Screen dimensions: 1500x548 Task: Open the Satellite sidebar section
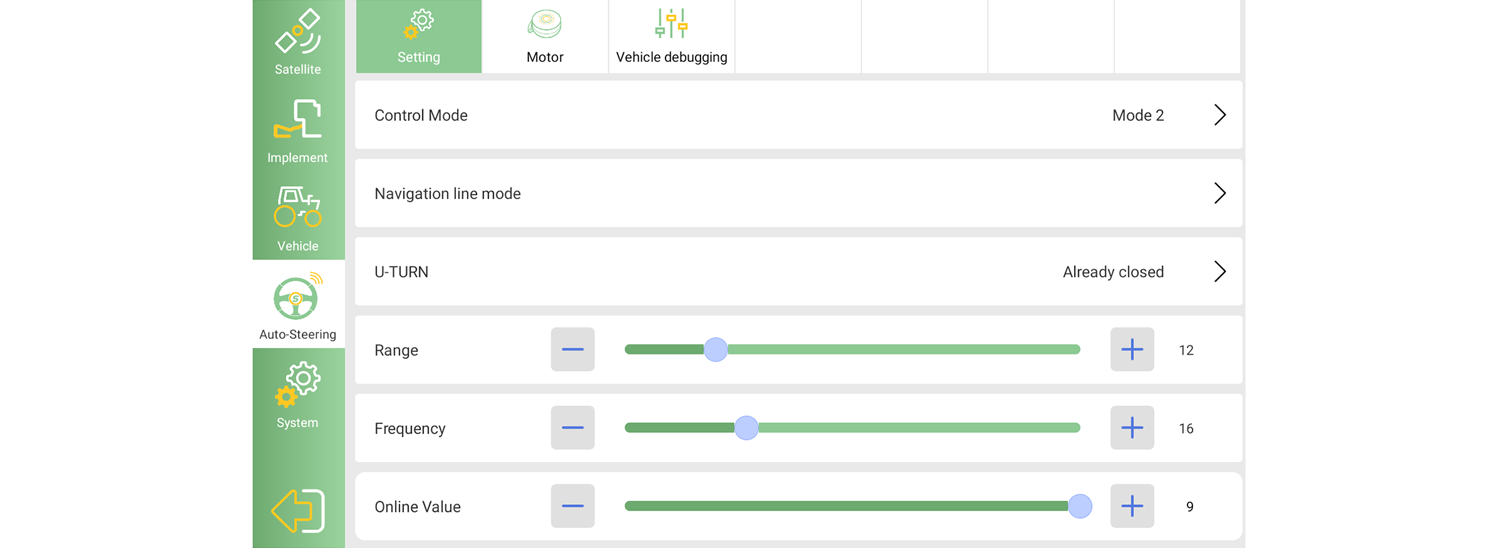point(298,42)
